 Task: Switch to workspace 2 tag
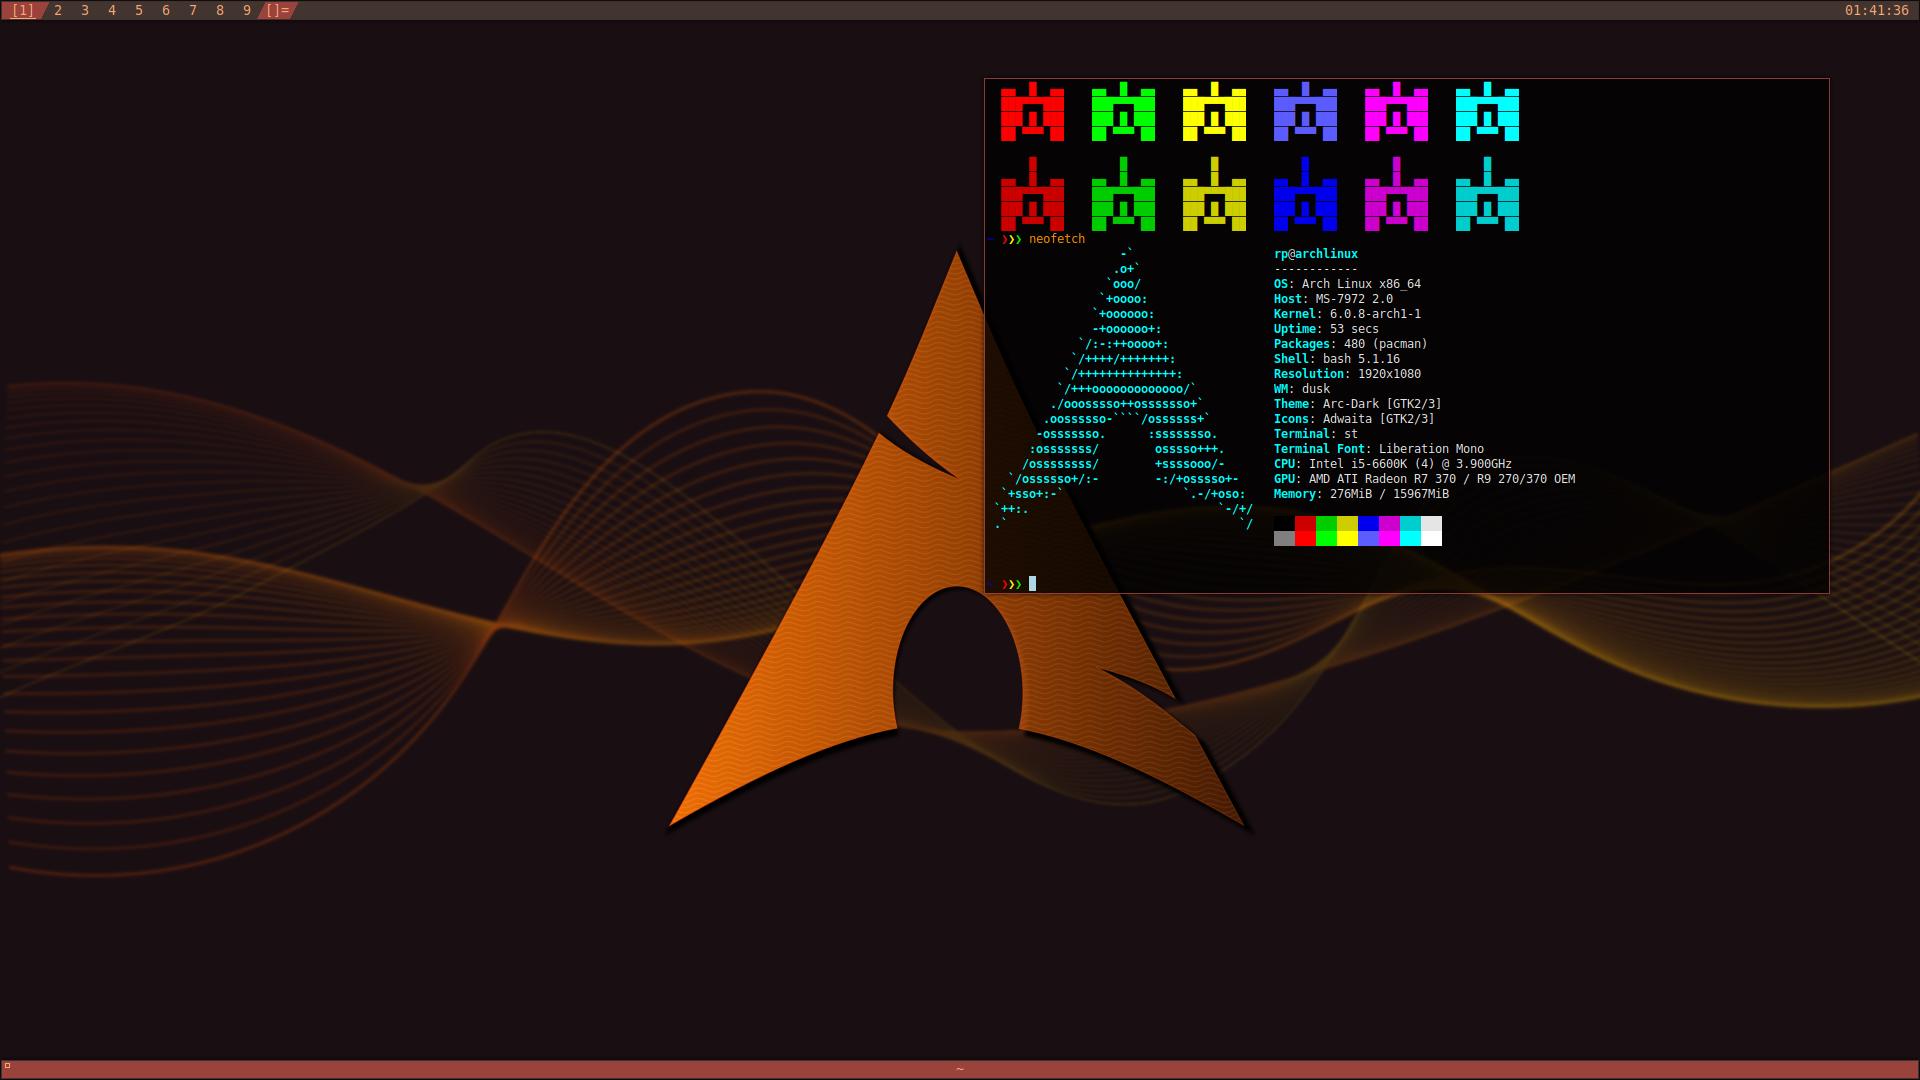pyautogui.click(x=58, y=10)
